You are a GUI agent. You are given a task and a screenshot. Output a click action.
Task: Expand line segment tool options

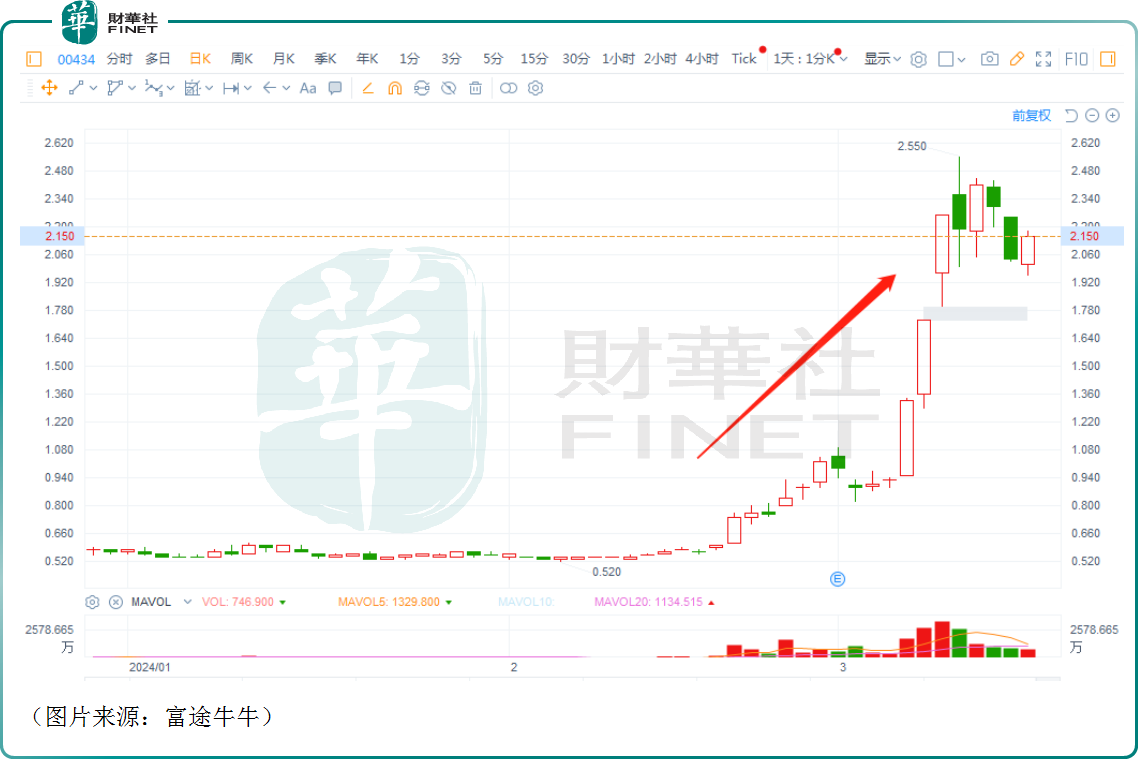pyautogui.click(x=94, y=88)
